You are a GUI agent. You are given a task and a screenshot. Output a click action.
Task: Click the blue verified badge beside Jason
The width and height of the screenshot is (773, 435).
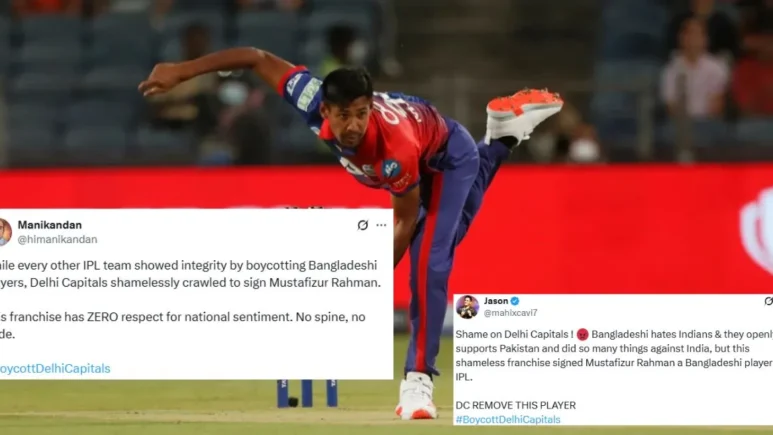[x=515, y=301]
